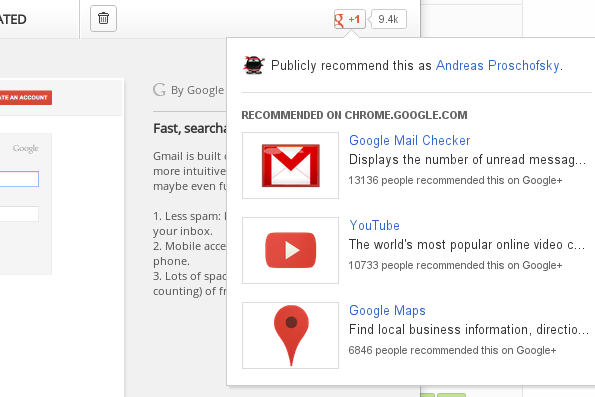
Task: Click the '2. Mobile acce' list line
Action: pos(189,246)
